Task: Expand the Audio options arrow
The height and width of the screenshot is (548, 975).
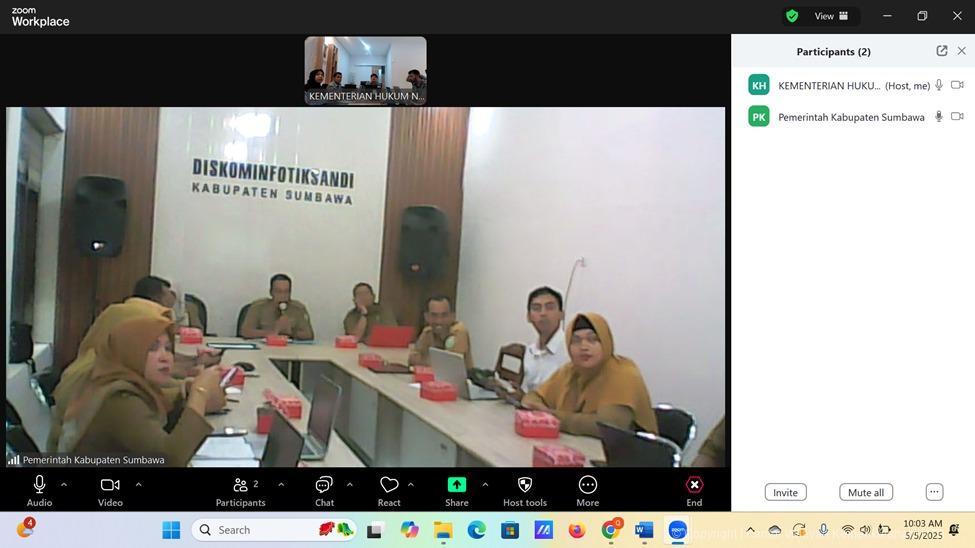Action: click(x=64, y=485)
